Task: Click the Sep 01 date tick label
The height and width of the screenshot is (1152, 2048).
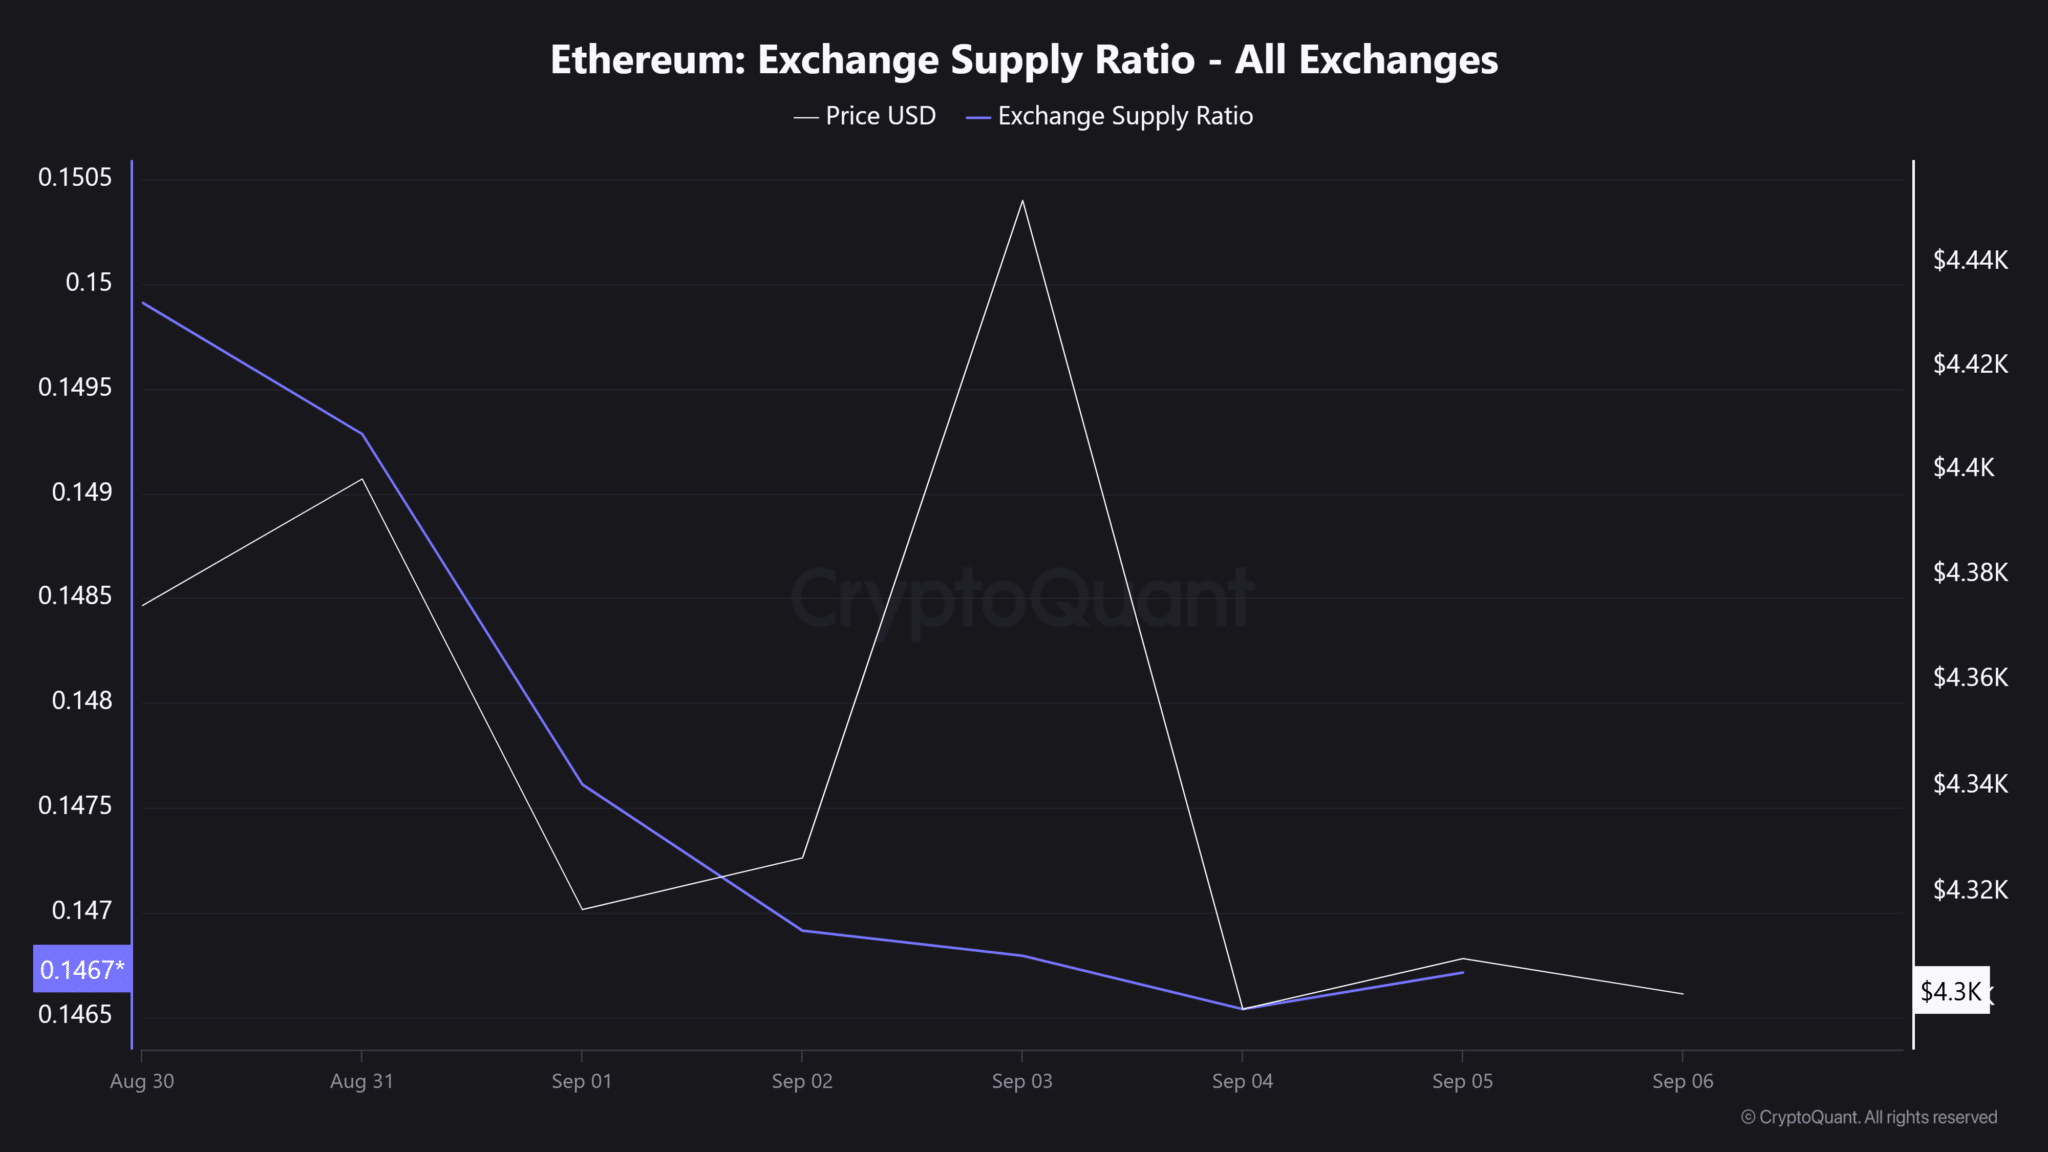Action: pyautogui.click(x=582, y=1081)
